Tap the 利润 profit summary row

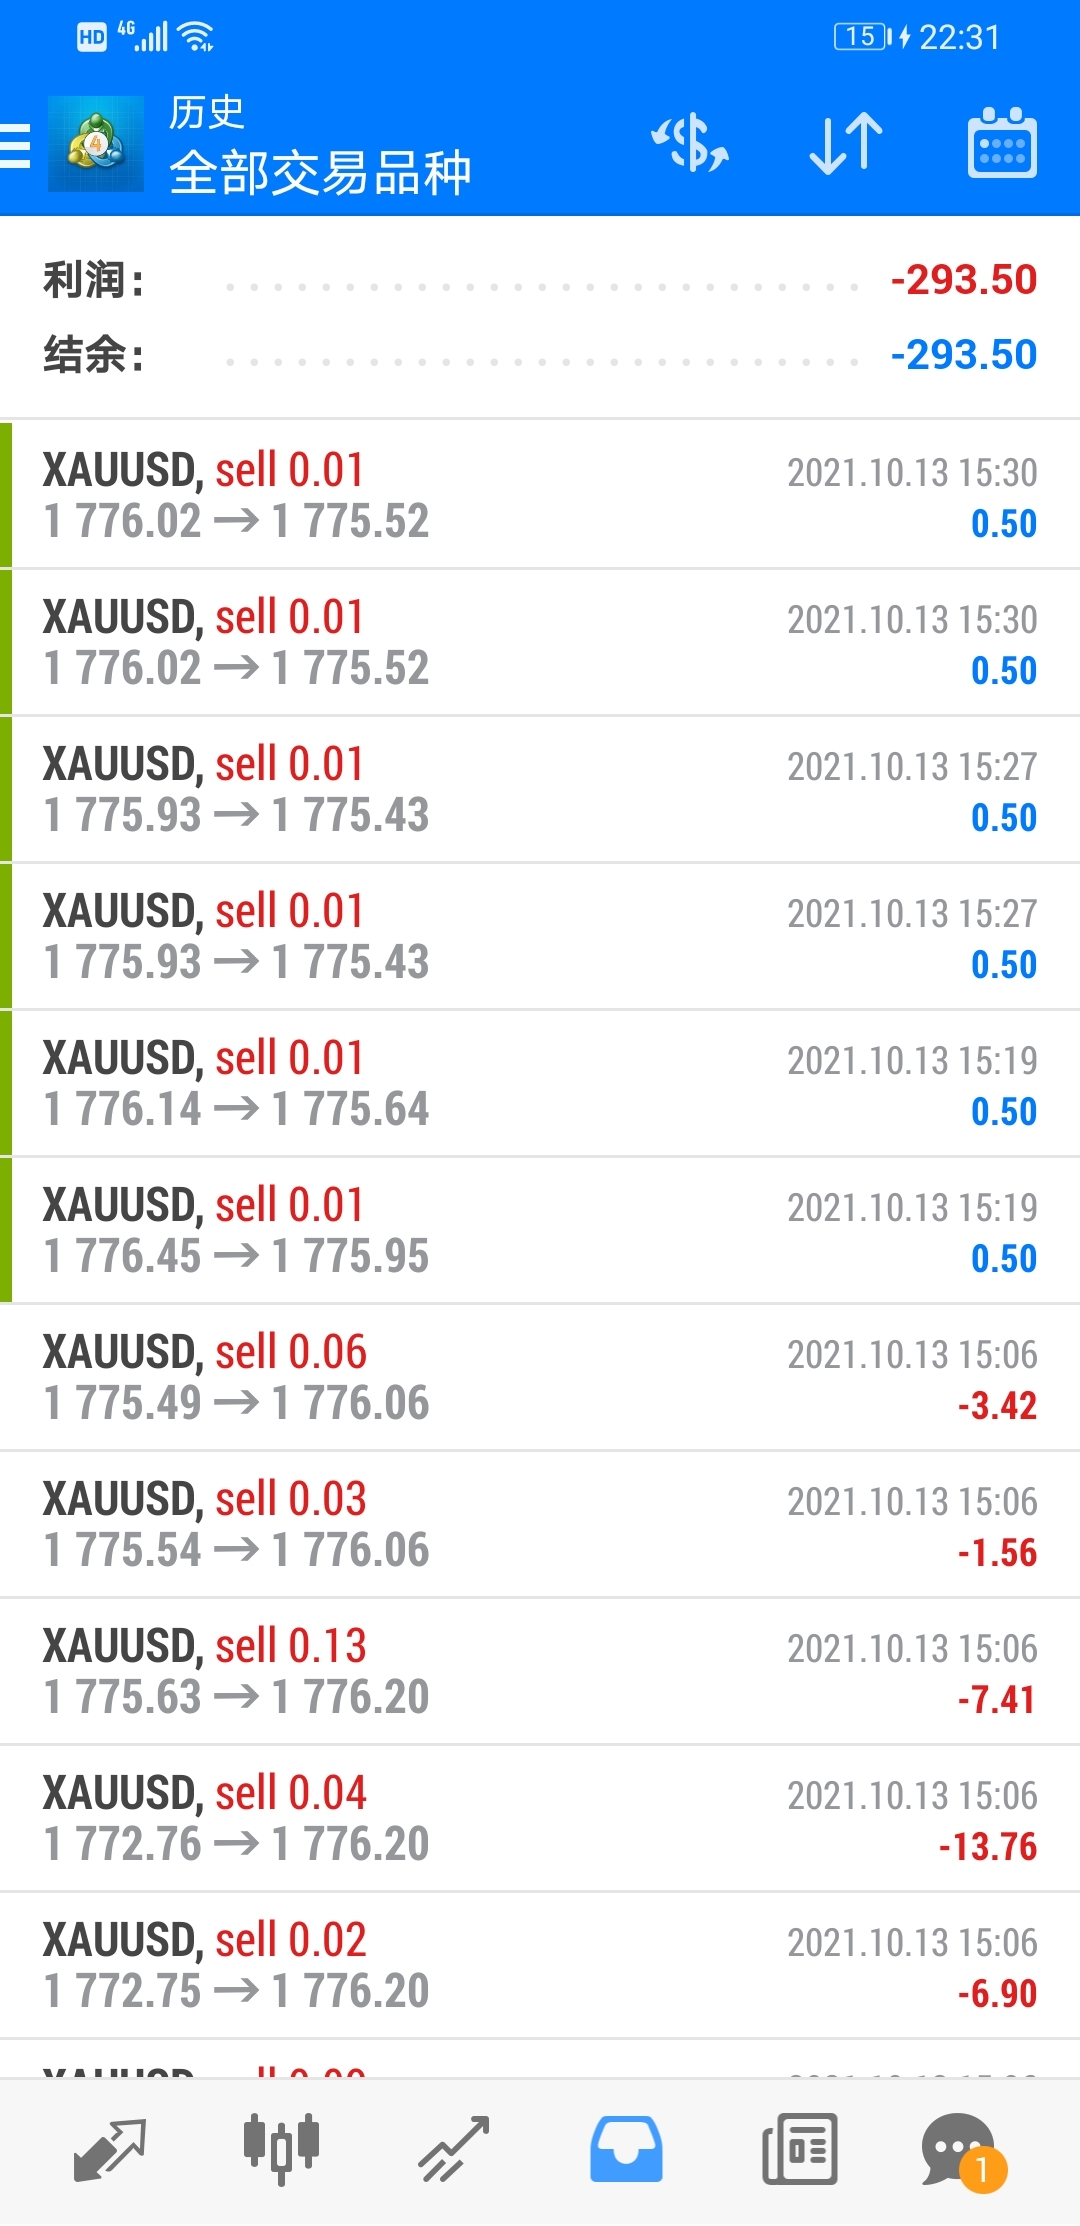click(540, 280)
